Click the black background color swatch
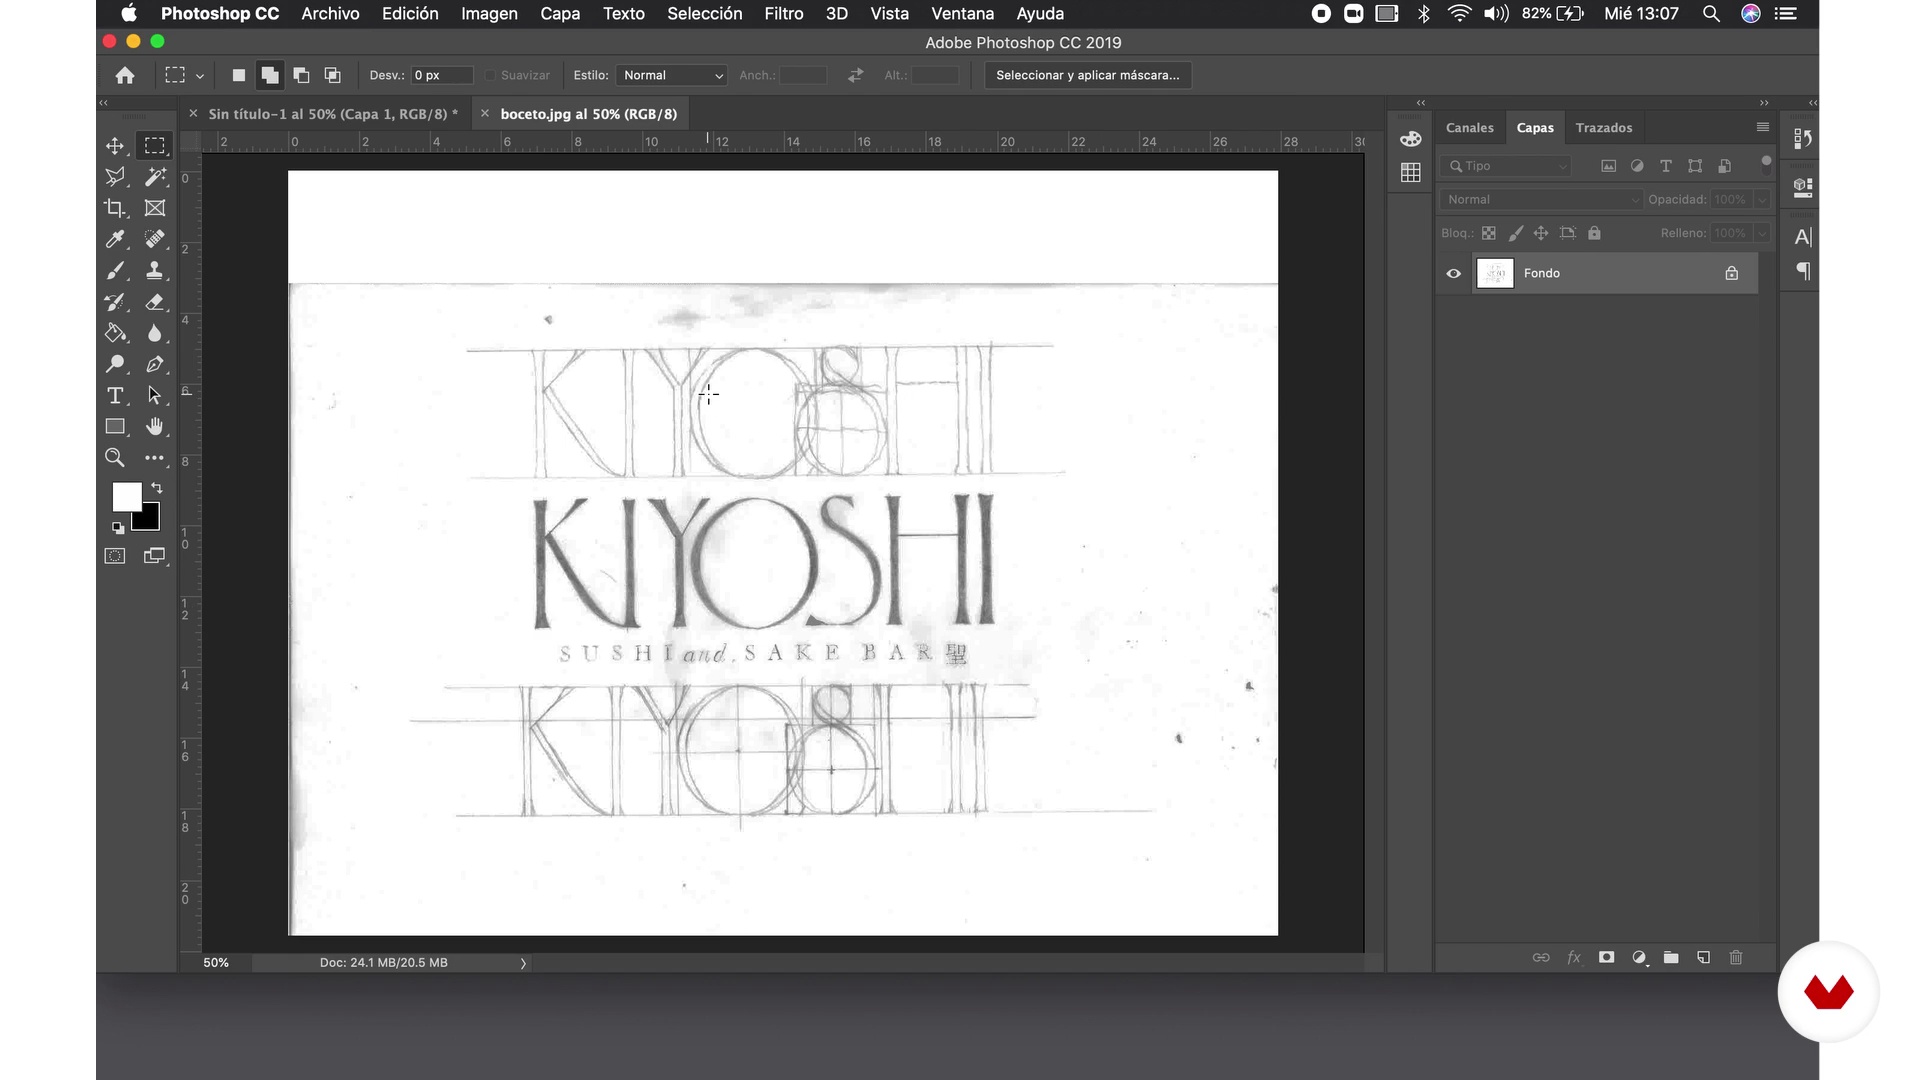This screenshot has width=1920, height=1080. (x=150, y=521)
